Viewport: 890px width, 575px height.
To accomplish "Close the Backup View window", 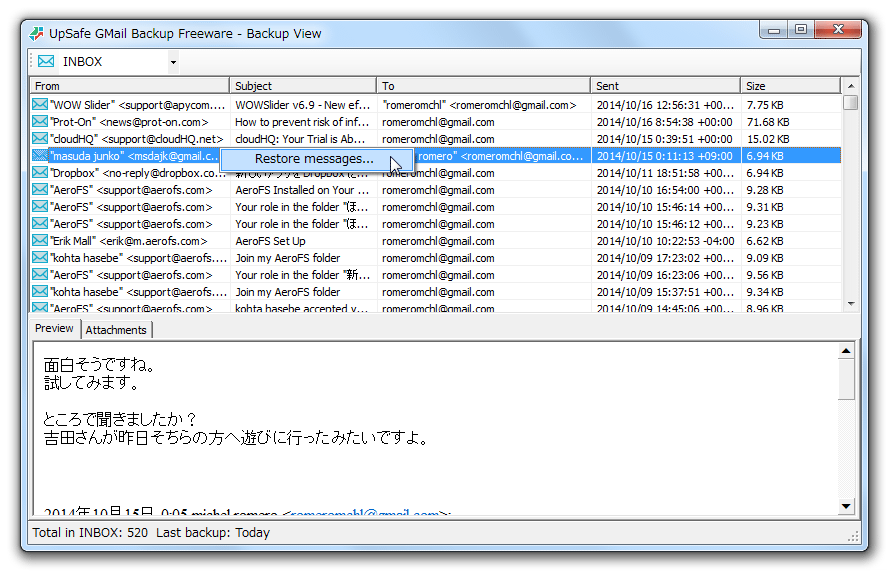I will pyautogui.click(x=838, y=30).
